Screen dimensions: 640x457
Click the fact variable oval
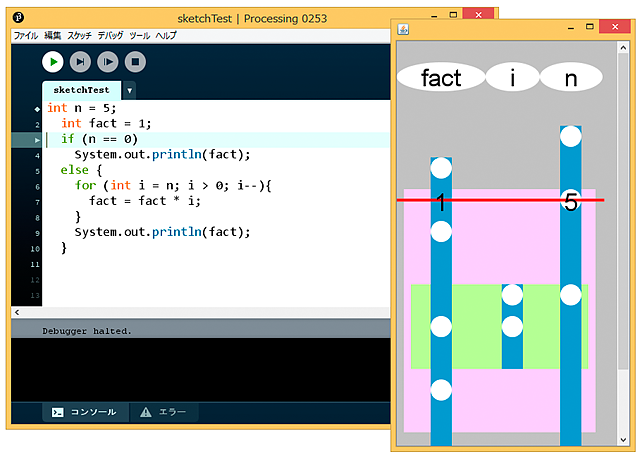click(441, 77)
